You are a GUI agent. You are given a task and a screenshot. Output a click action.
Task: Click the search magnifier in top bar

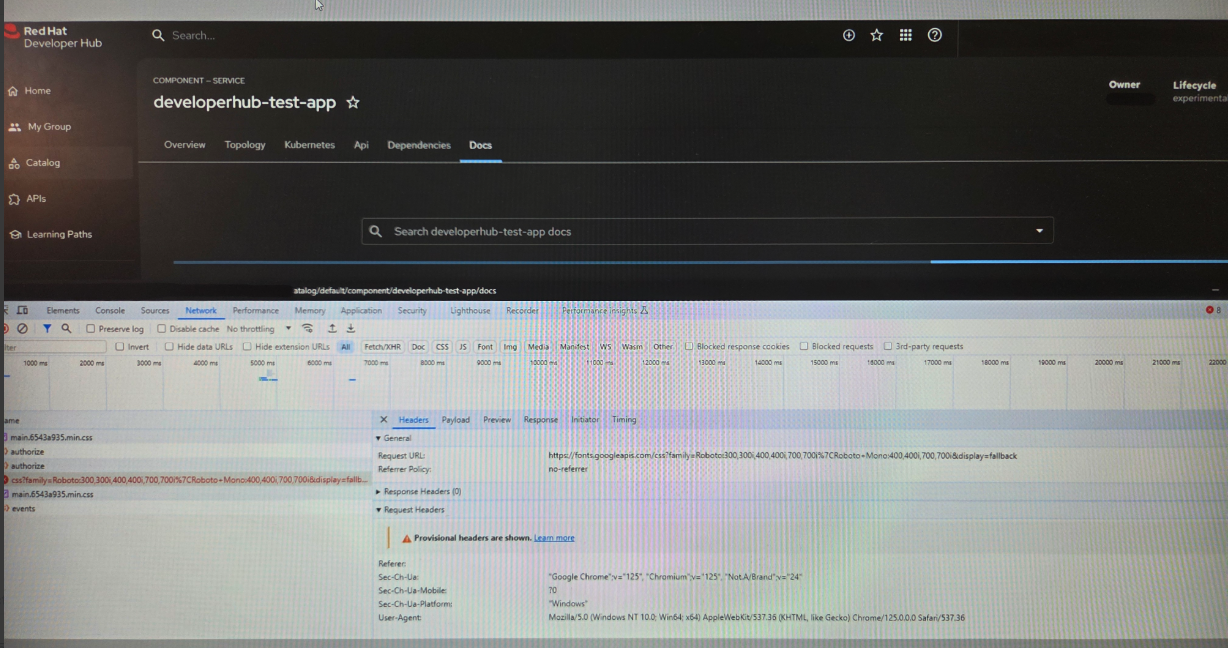tap(158, 35)
